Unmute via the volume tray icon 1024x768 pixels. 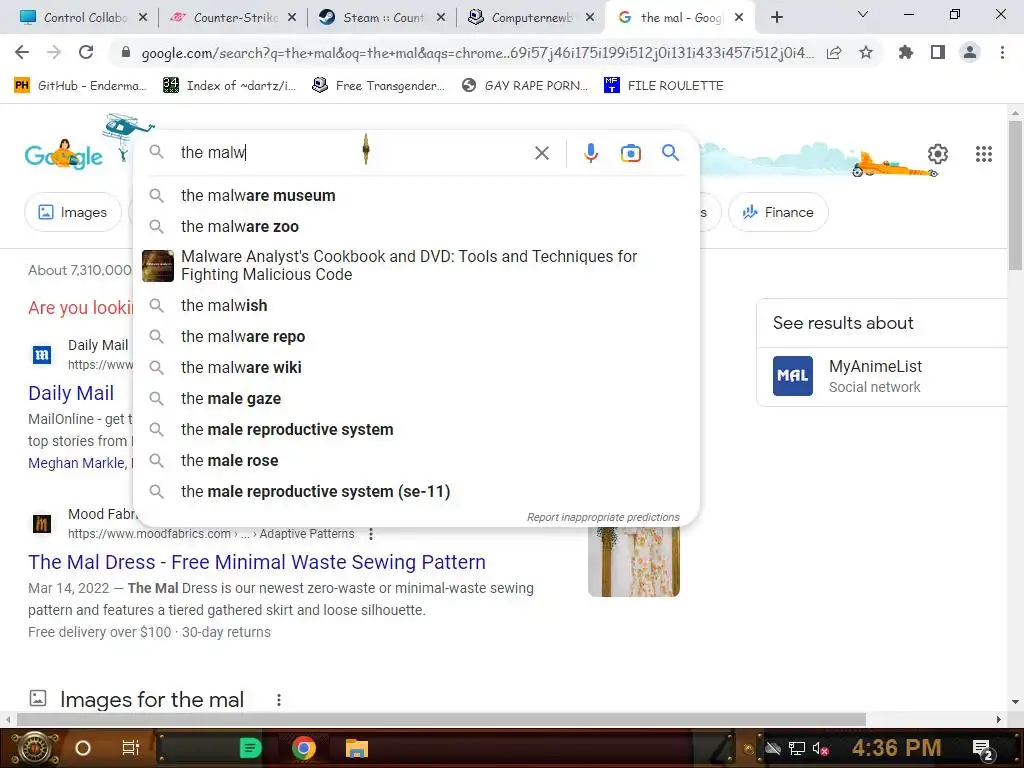(821, 748)
